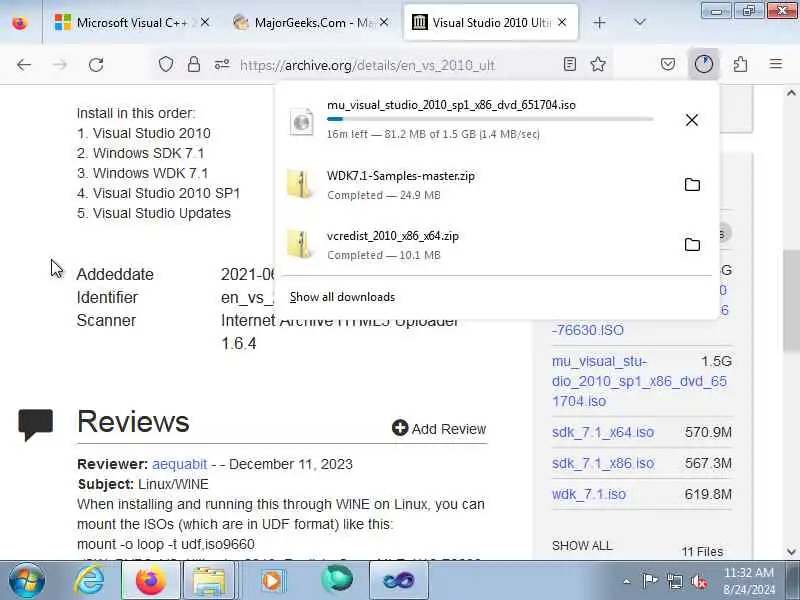Image resolution: width=800 pixels, height=600 pixels.
Task: Open the green globe taskbar app
Action: point(337,580)
